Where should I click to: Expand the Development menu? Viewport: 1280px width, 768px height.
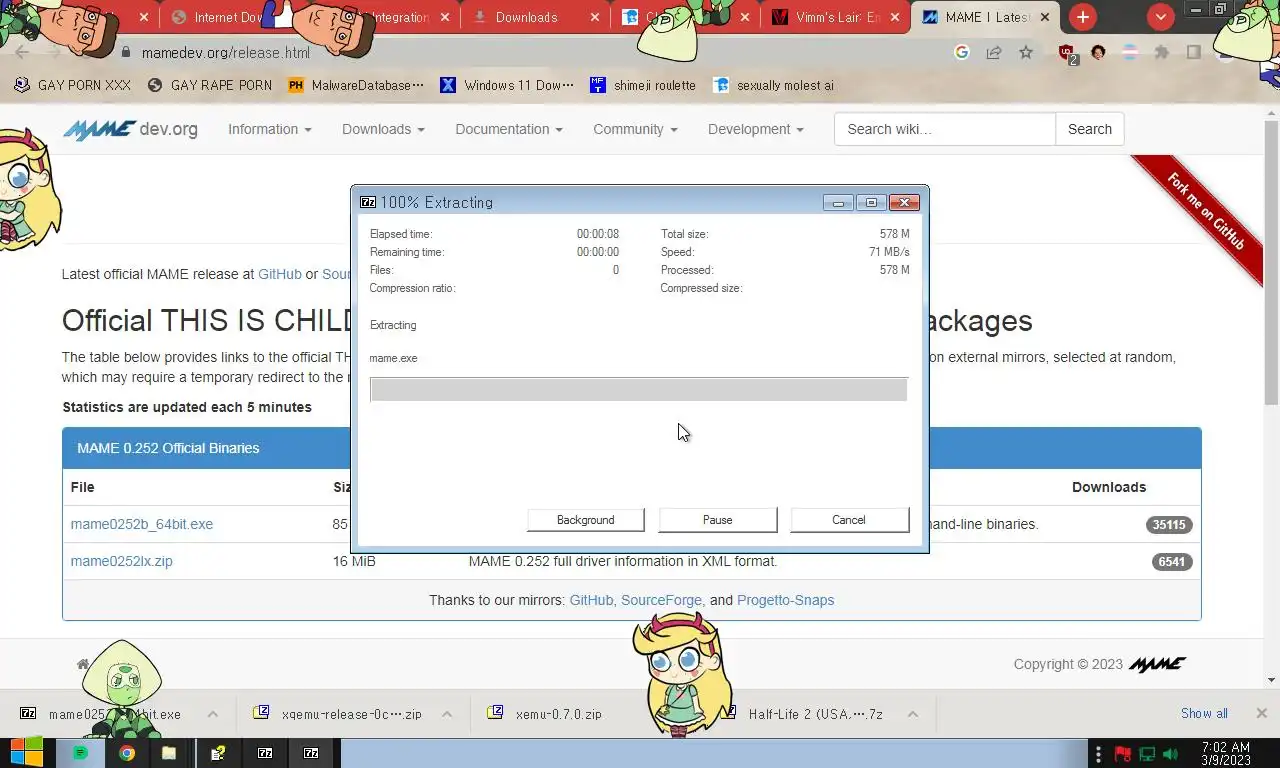pyautogui.click(x=756, y=129)
